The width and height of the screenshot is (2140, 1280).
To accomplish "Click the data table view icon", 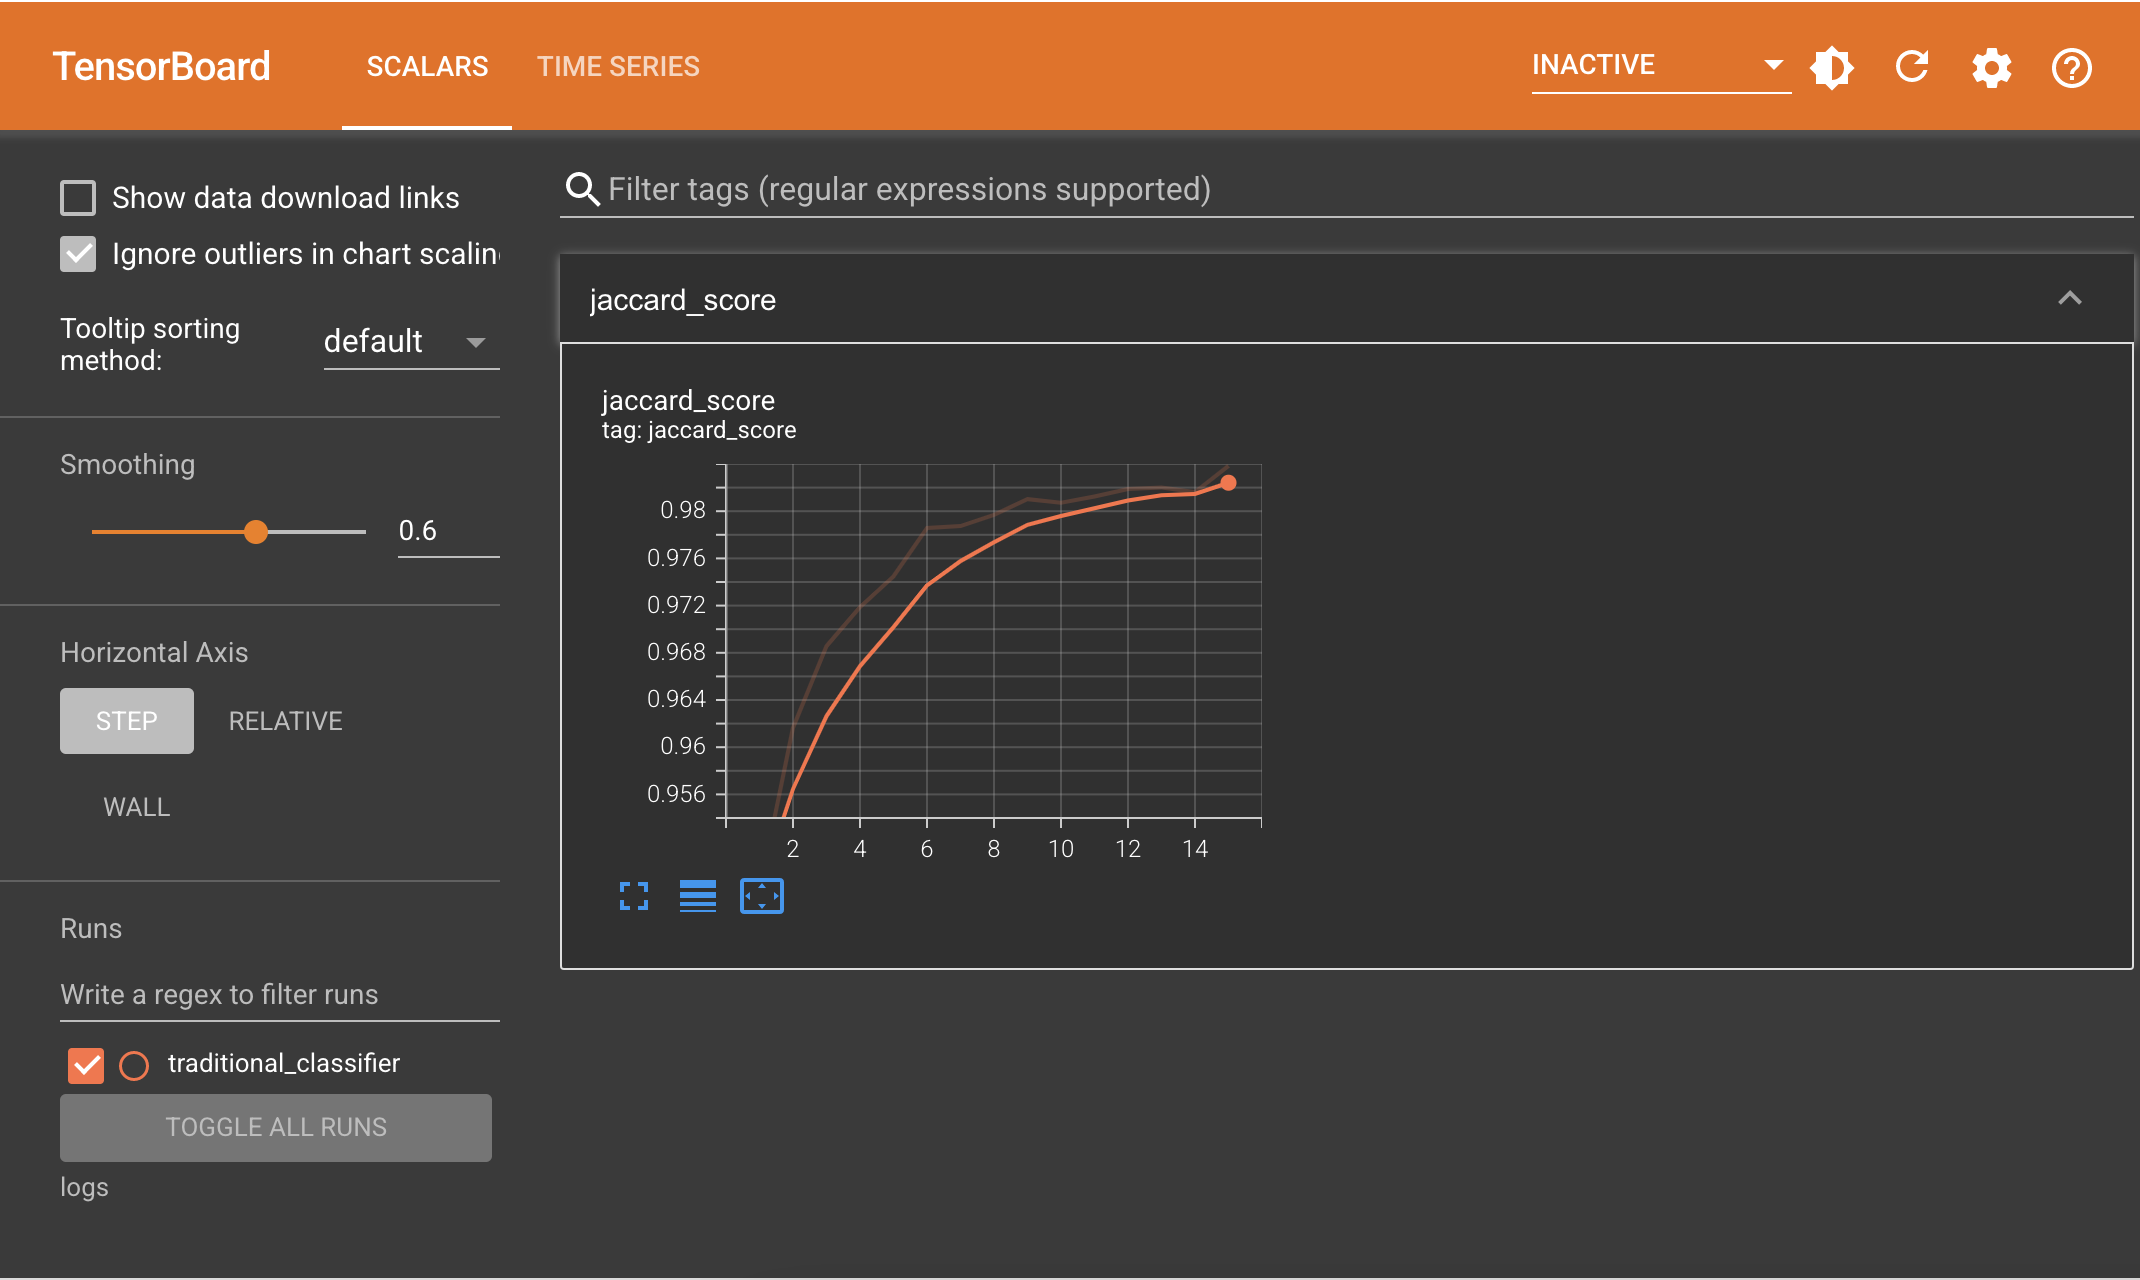I will (699, 898).
